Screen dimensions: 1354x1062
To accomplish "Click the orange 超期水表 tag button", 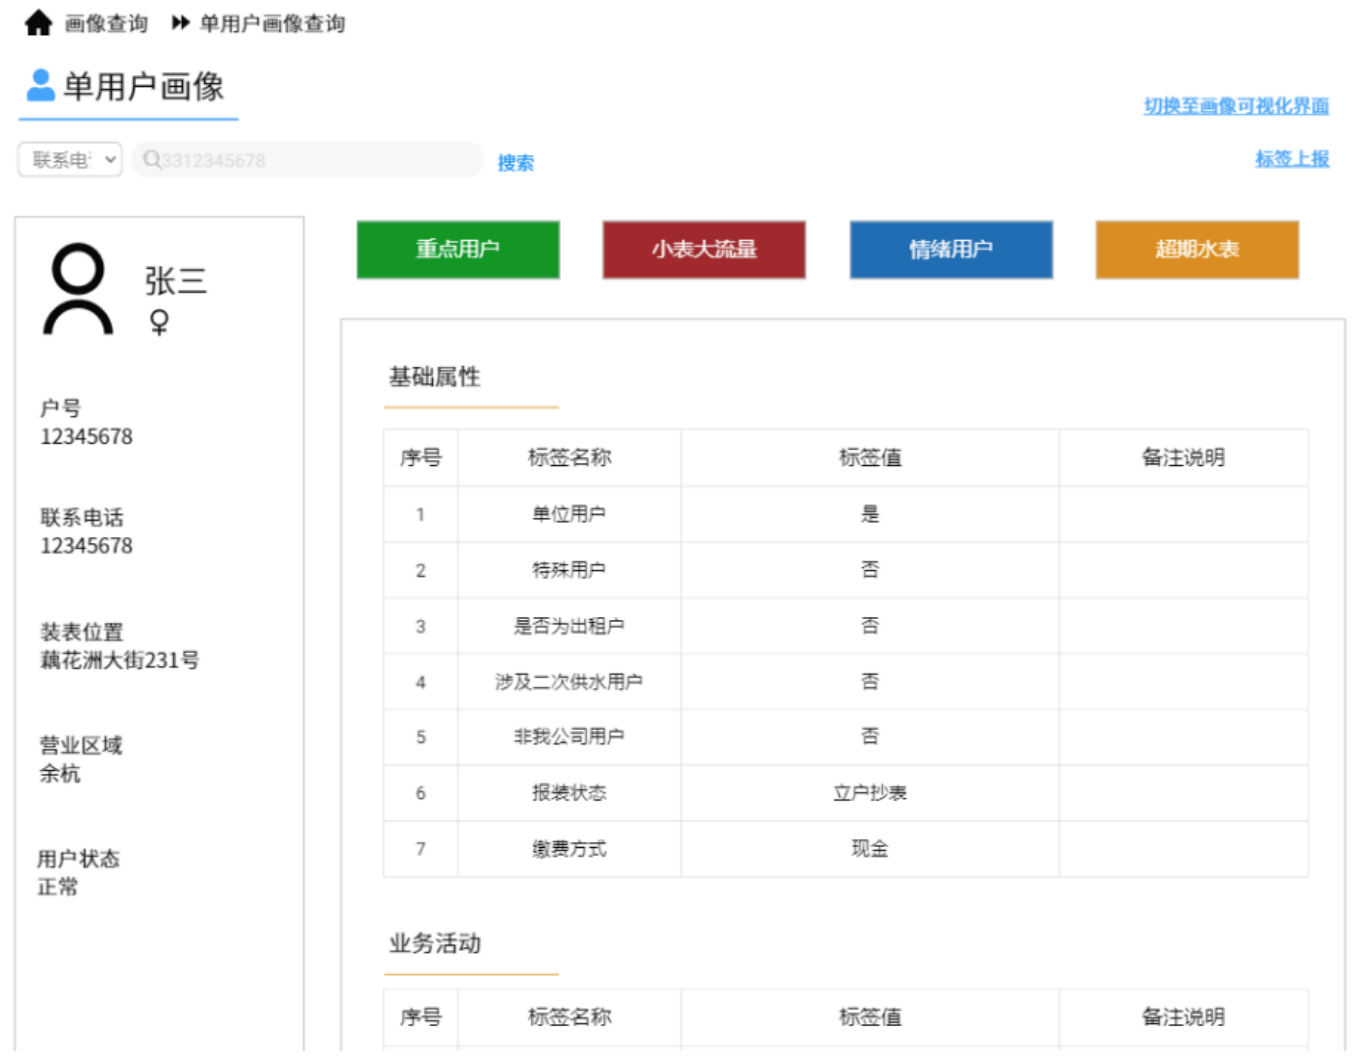I will click(x=1196, y=249).
